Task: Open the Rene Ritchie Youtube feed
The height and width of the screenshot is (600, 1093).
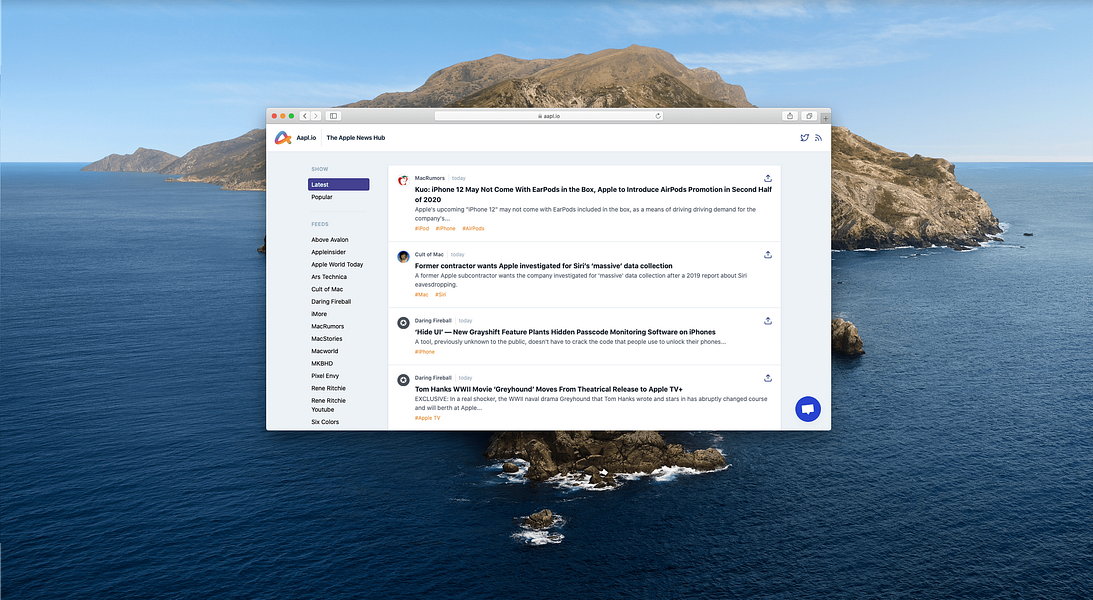Action: [328, 405]
